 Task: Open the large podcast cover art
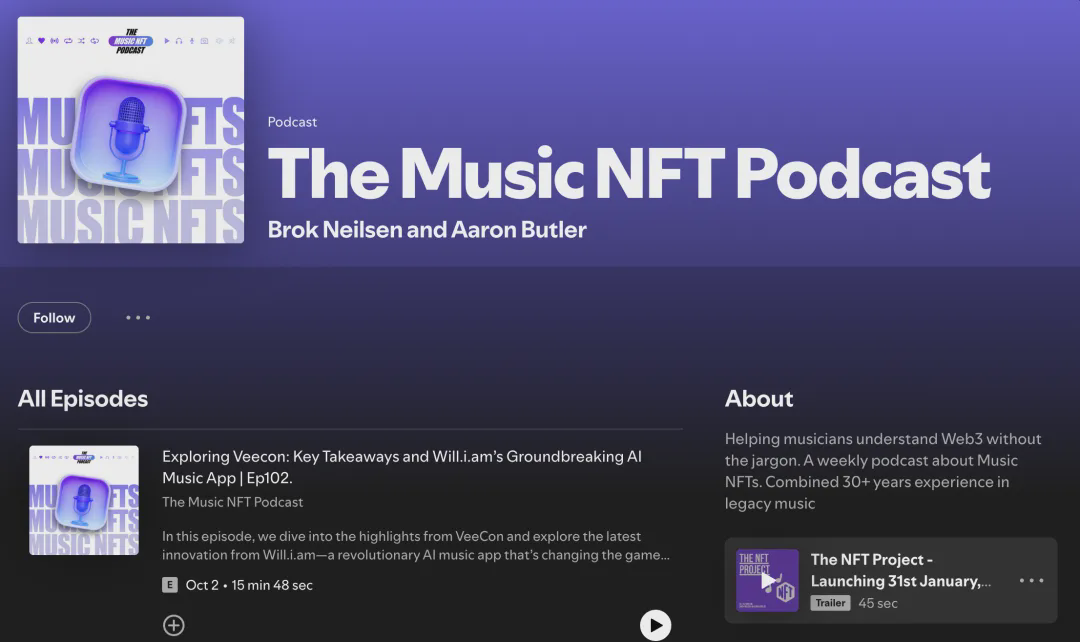click(x=131, y=130)
